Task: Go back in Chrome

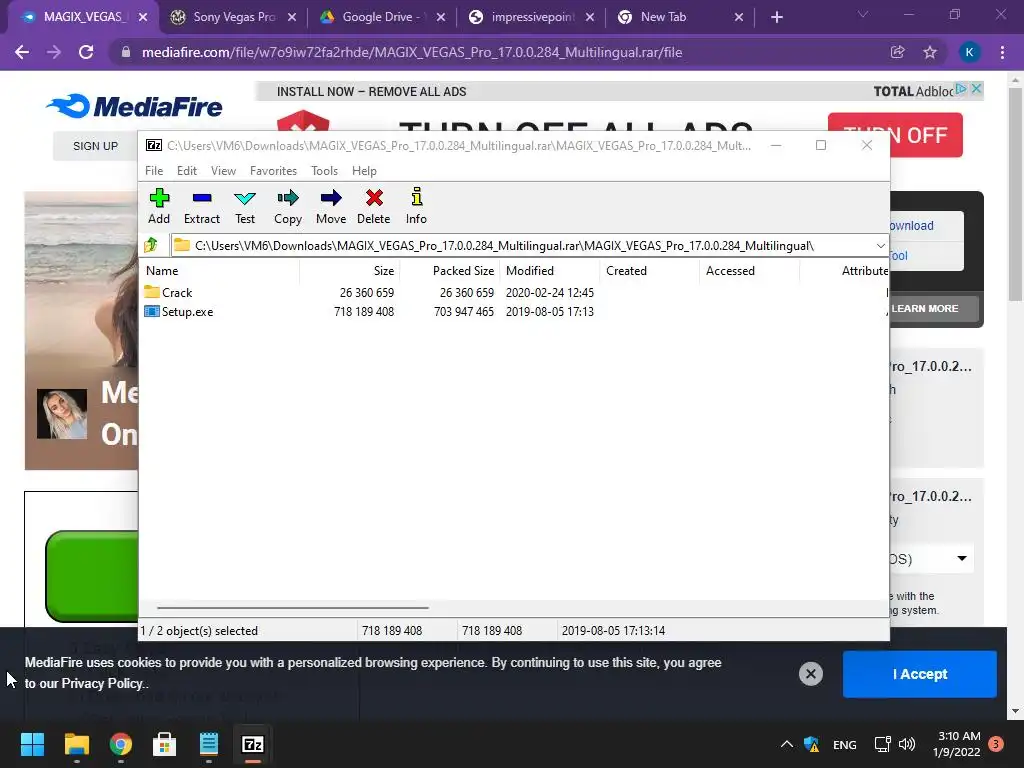Action: (x=22, y=52)
